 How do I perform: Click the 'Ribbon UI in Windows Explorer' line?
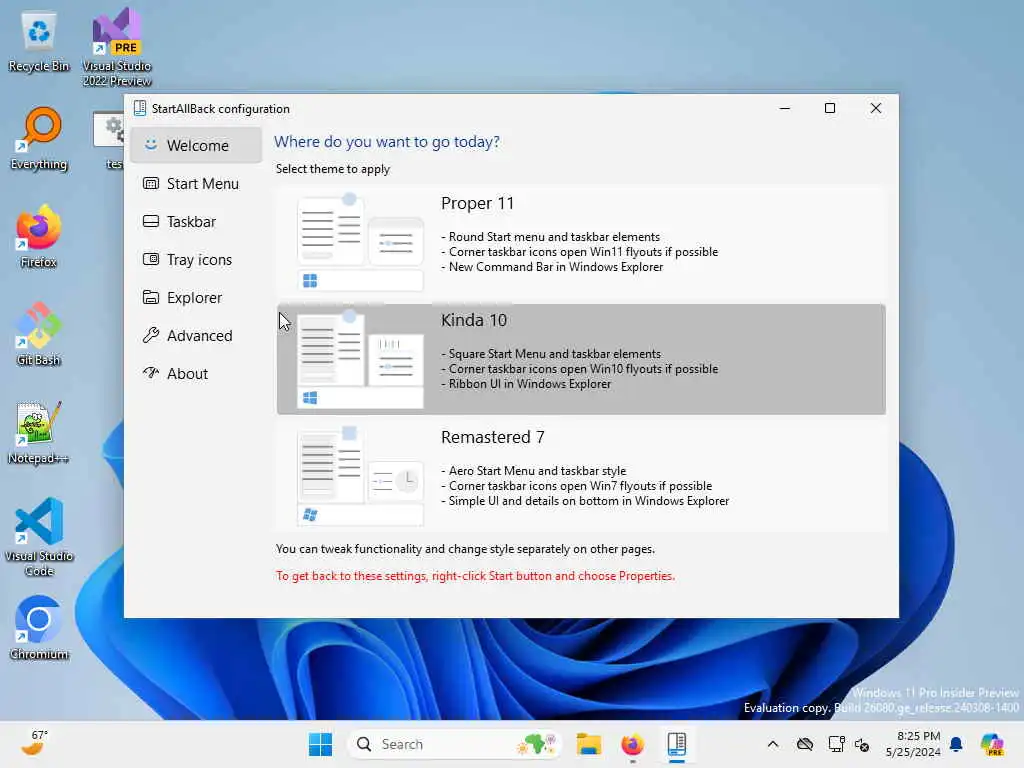[x=526, y=384]
